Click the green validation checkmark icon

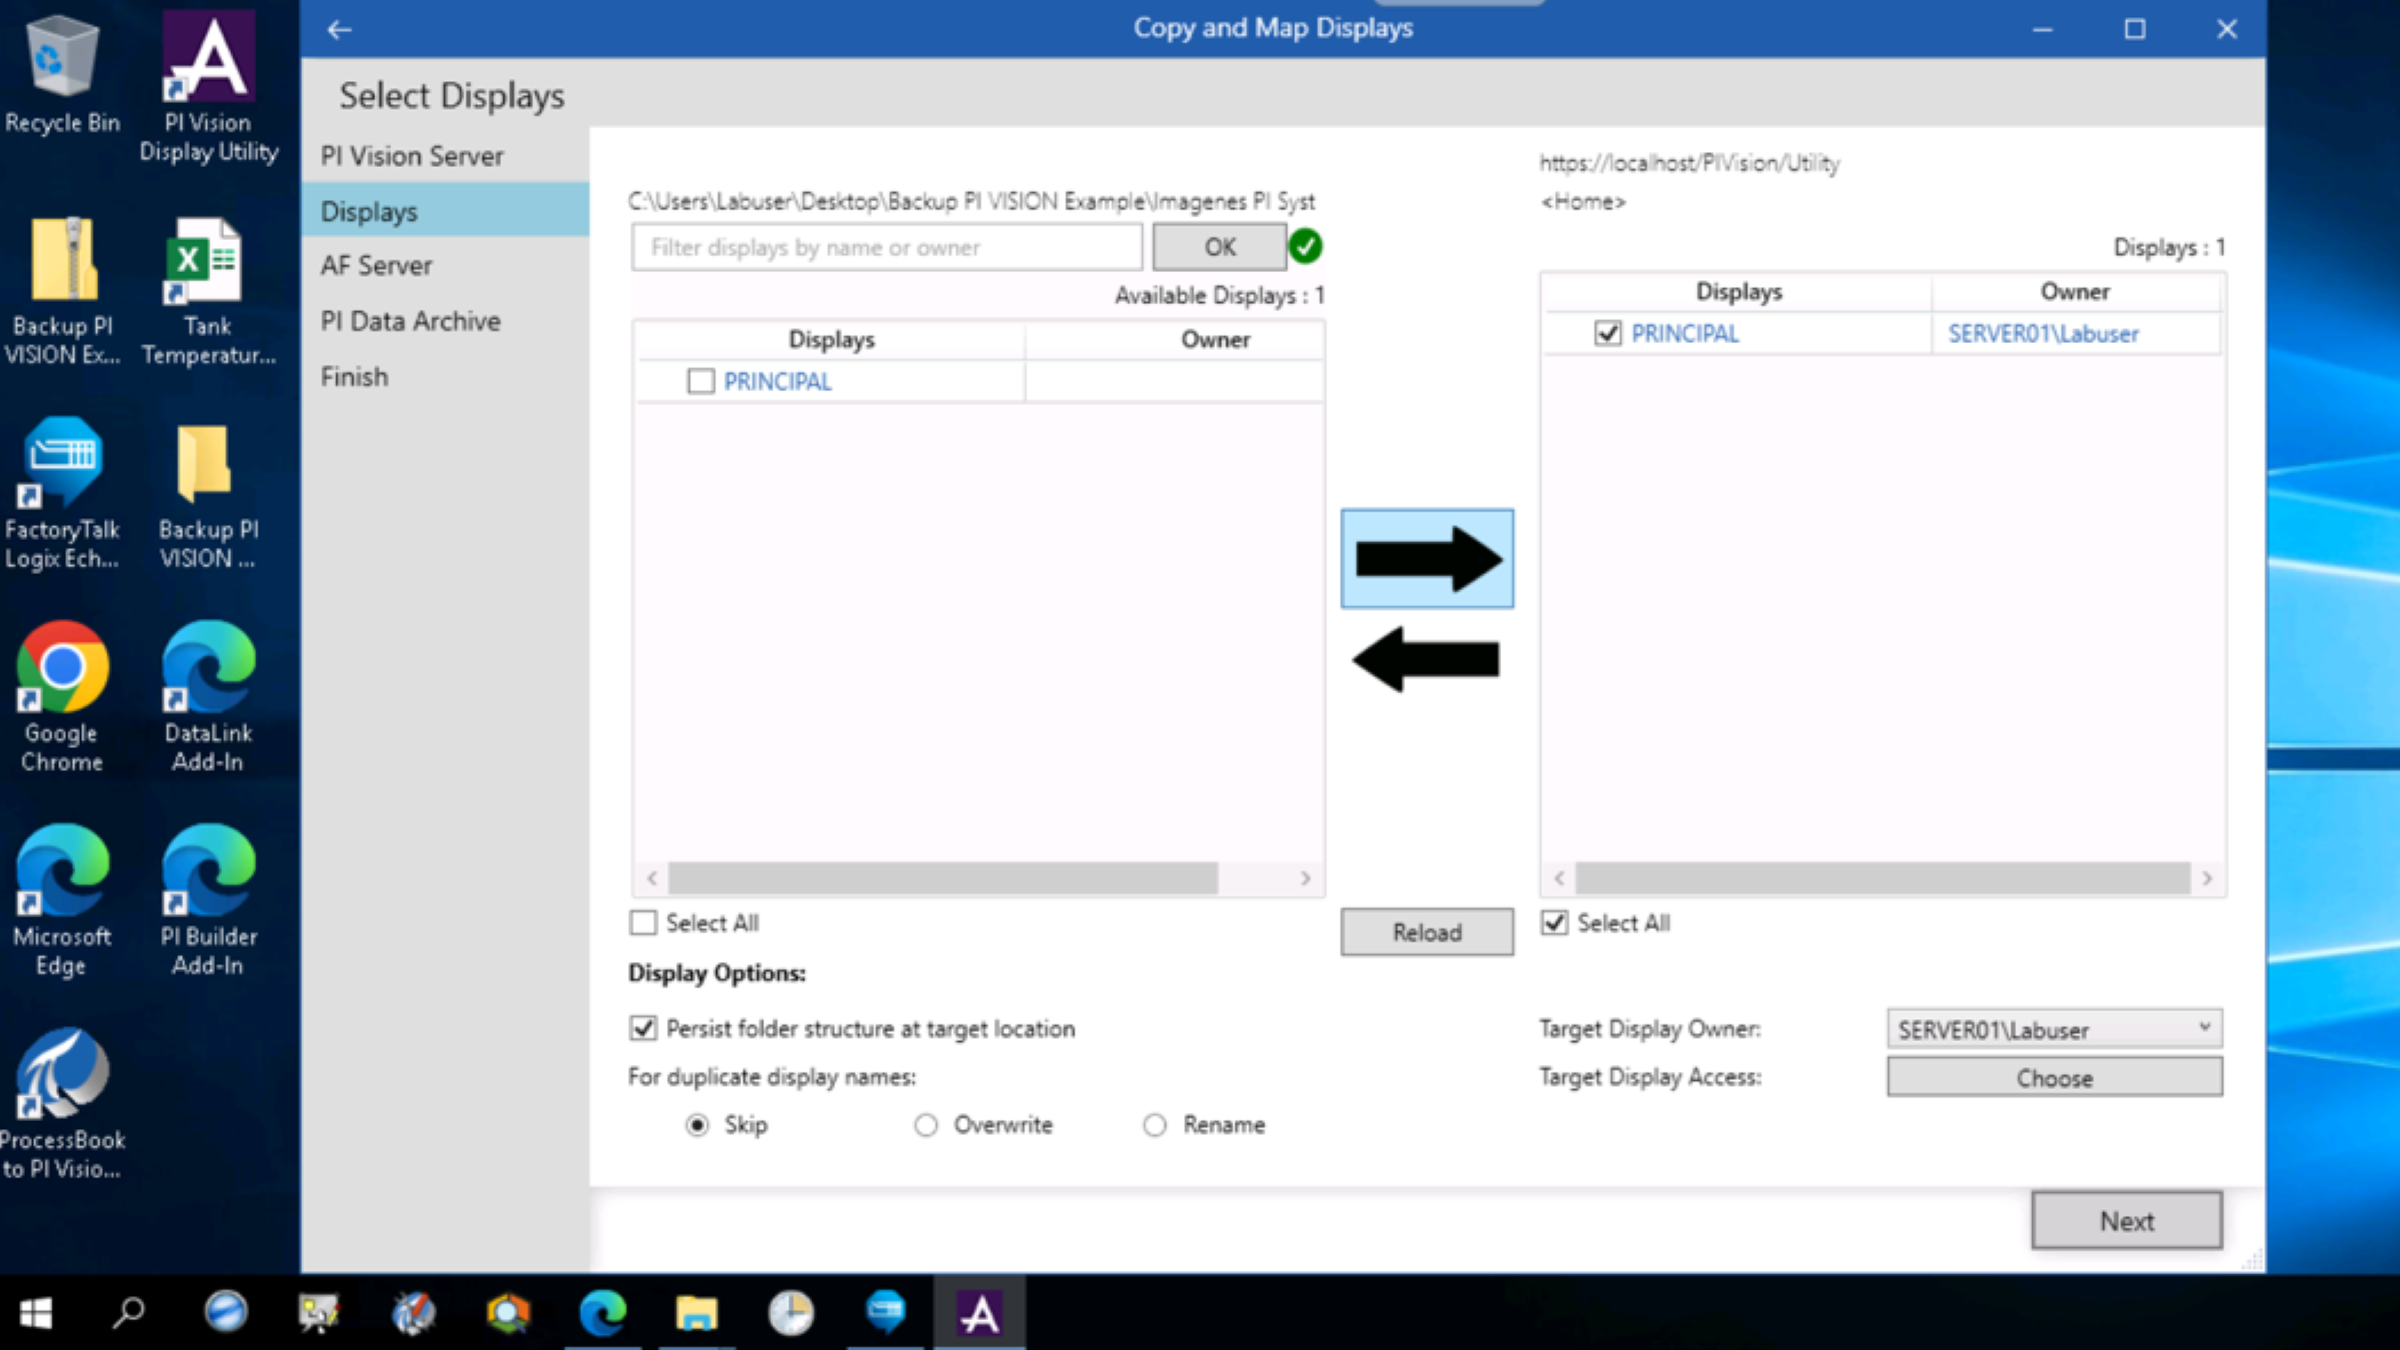pos(1305,246)
